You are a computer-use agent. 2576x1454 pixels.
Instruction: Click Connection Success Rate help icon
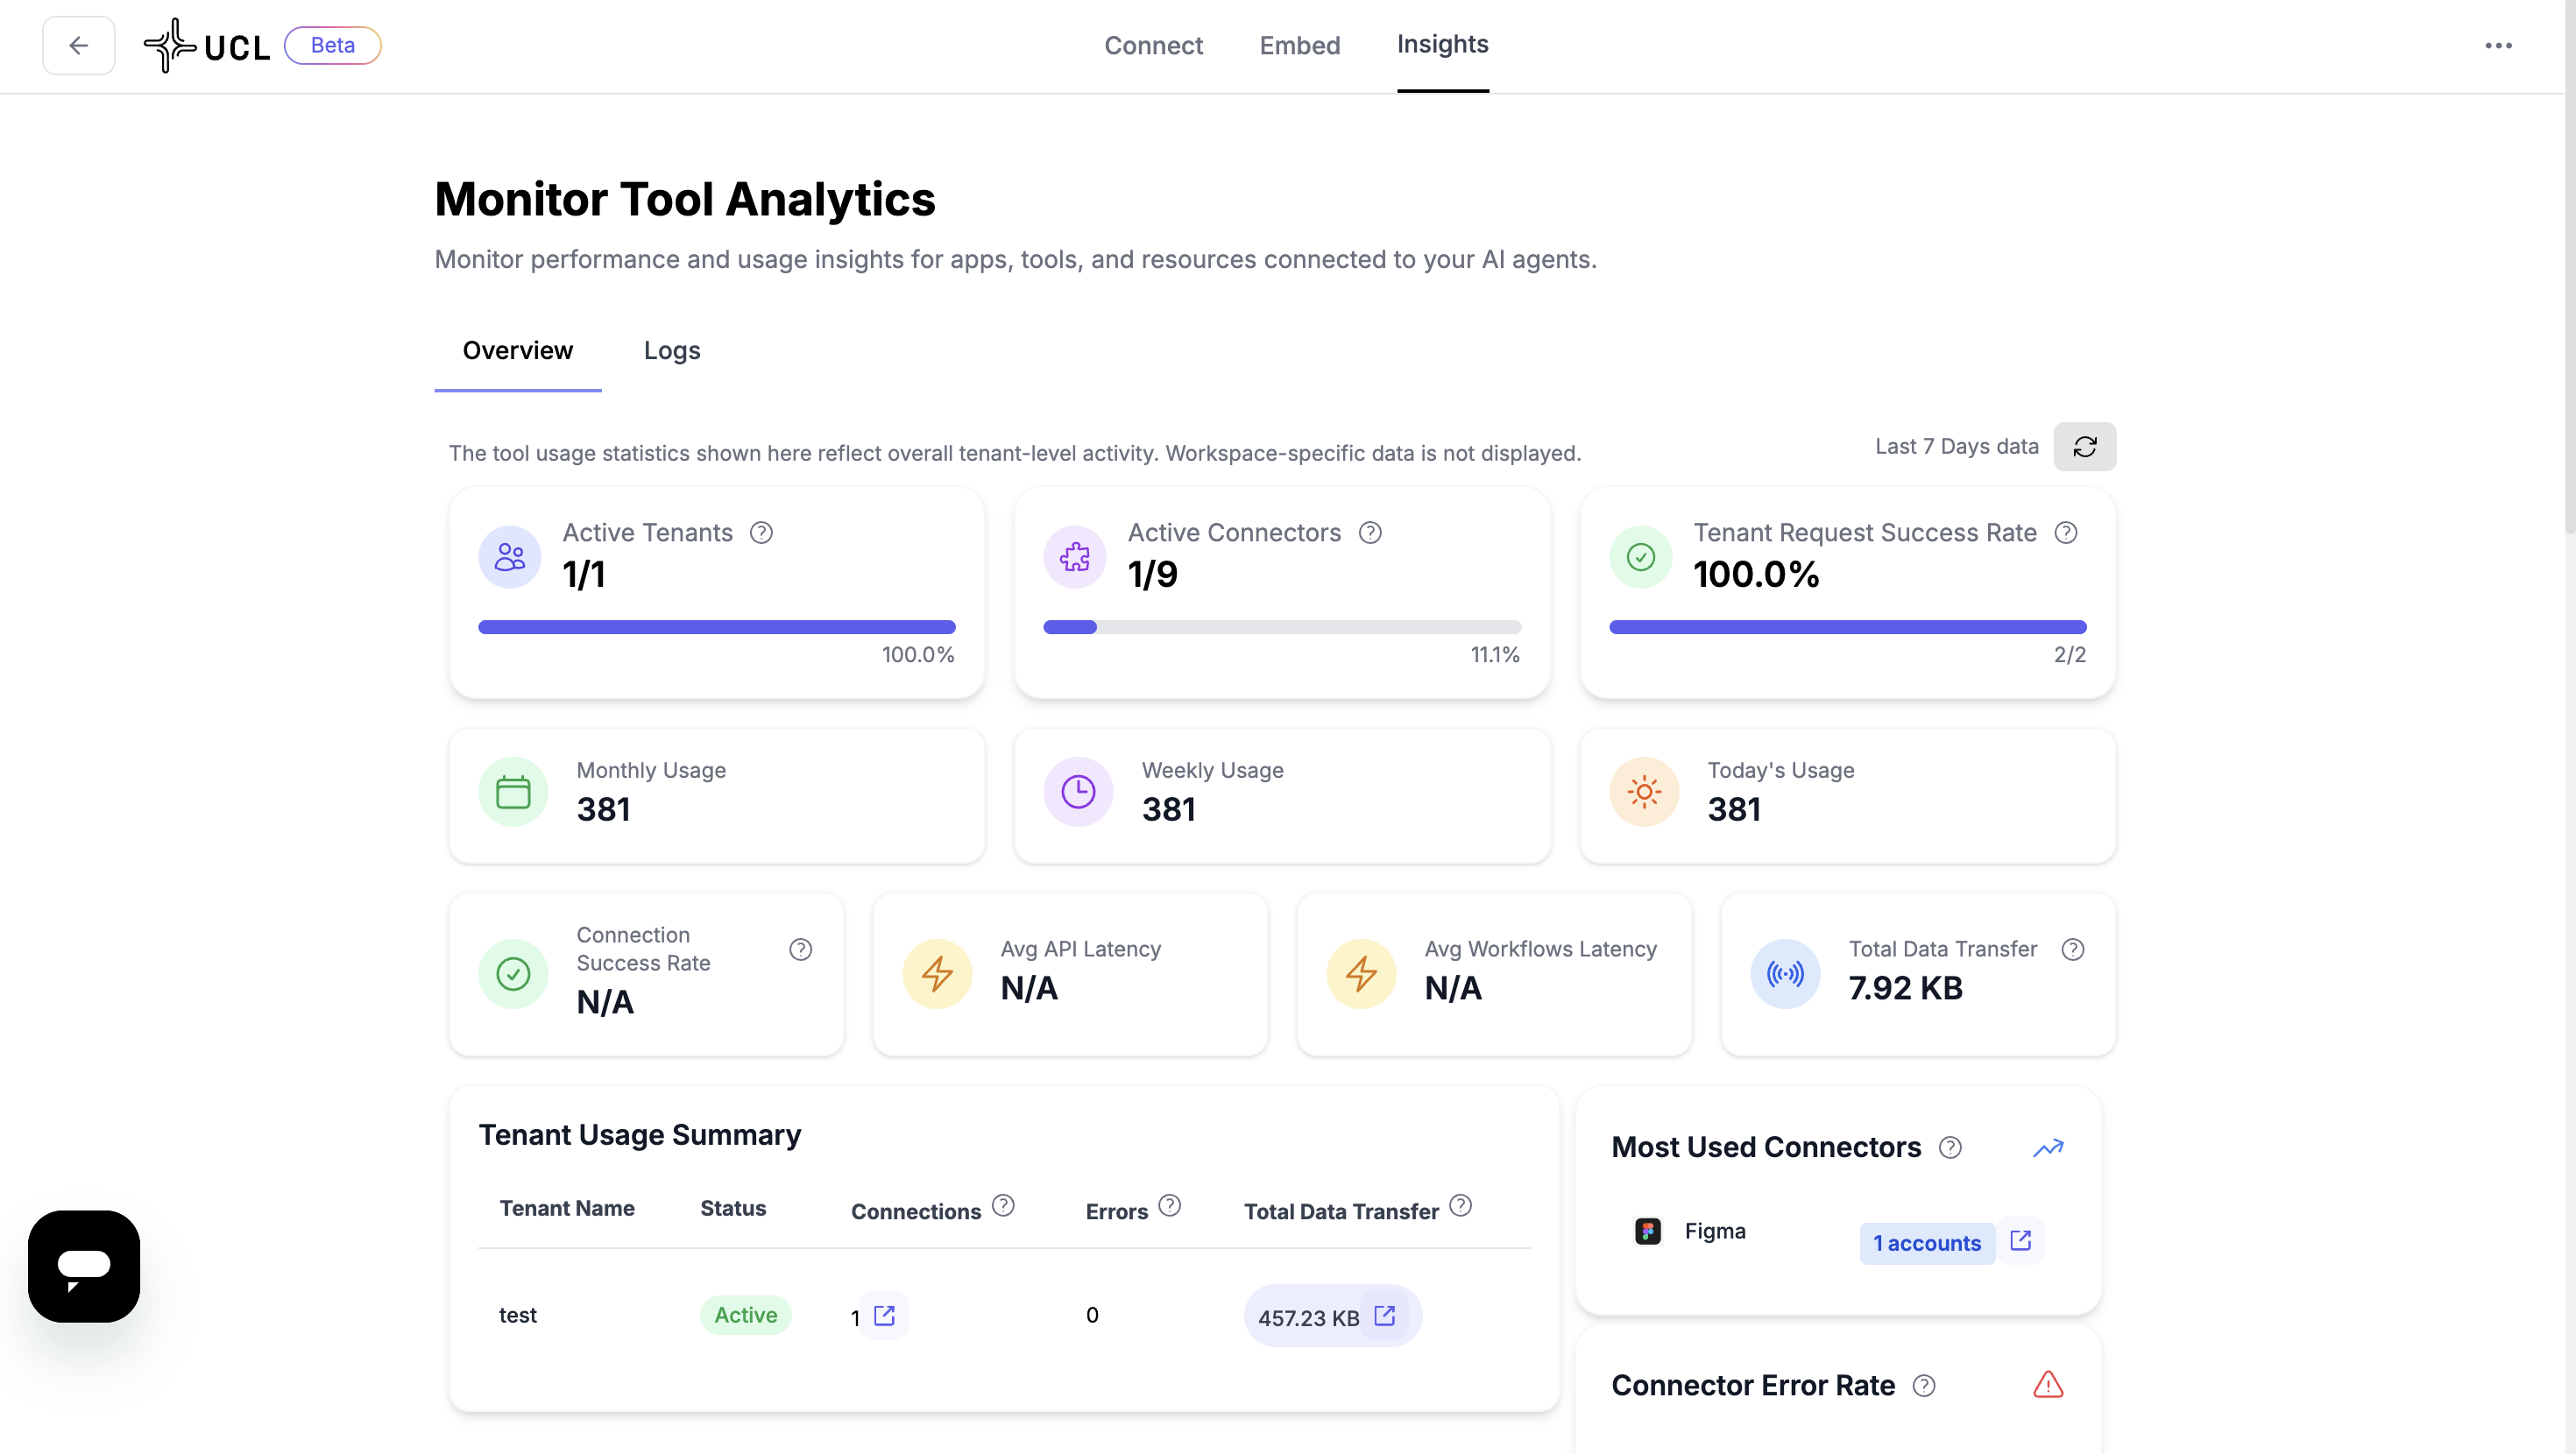pyautogui.click(x=800, y=949)
